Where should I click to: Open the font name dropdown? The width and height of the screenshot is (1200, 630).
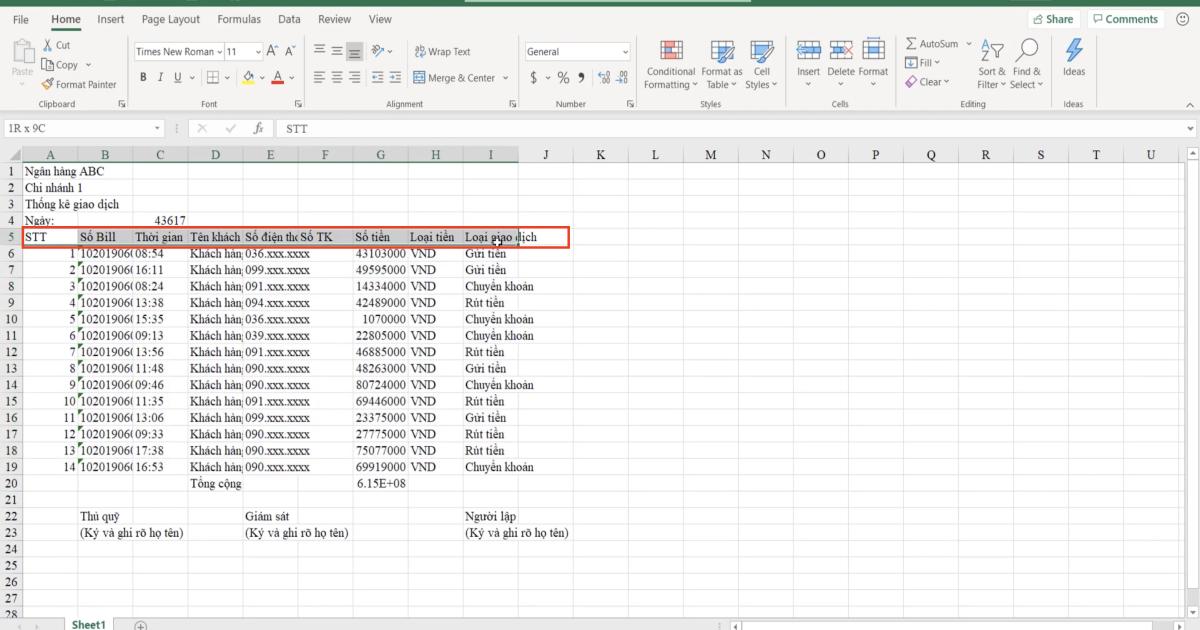pos(222,51)
